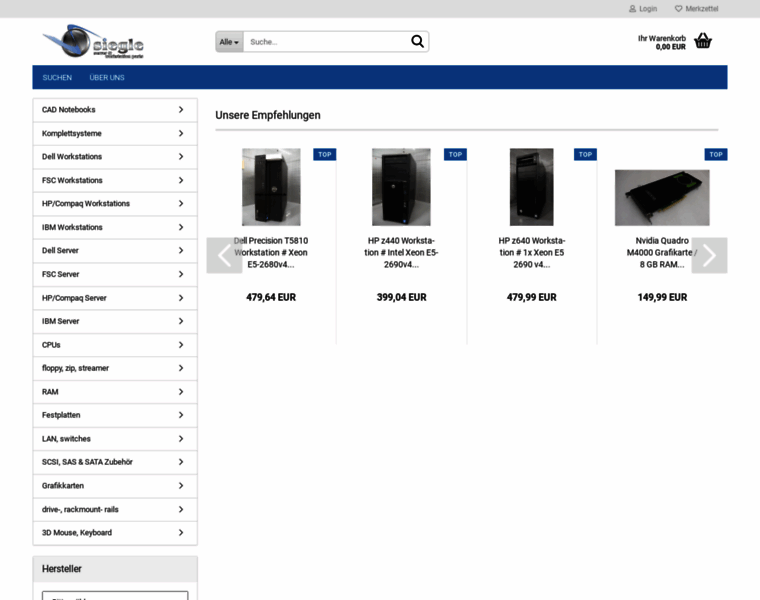This screenshot has height=600, width=760.
Task: Expand Dell Workstations chevron
Action: click(181, 157)
